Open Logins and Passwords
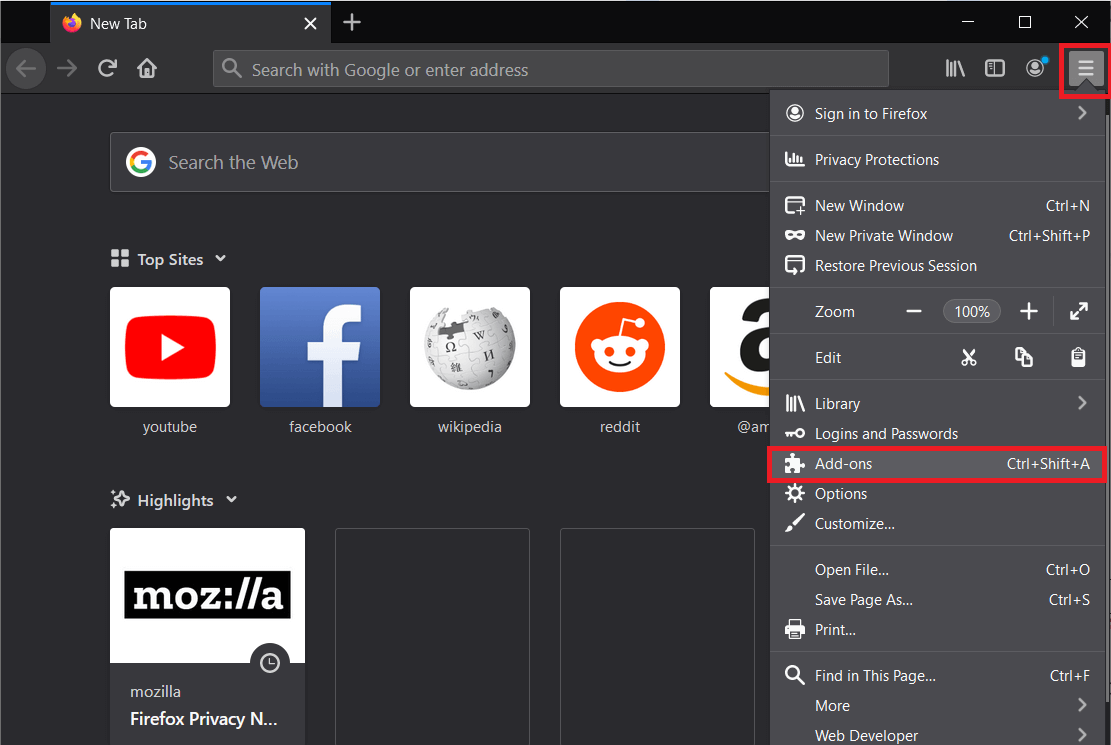The width and height of the screenshot is (1111, 745). tap(937, 434)
